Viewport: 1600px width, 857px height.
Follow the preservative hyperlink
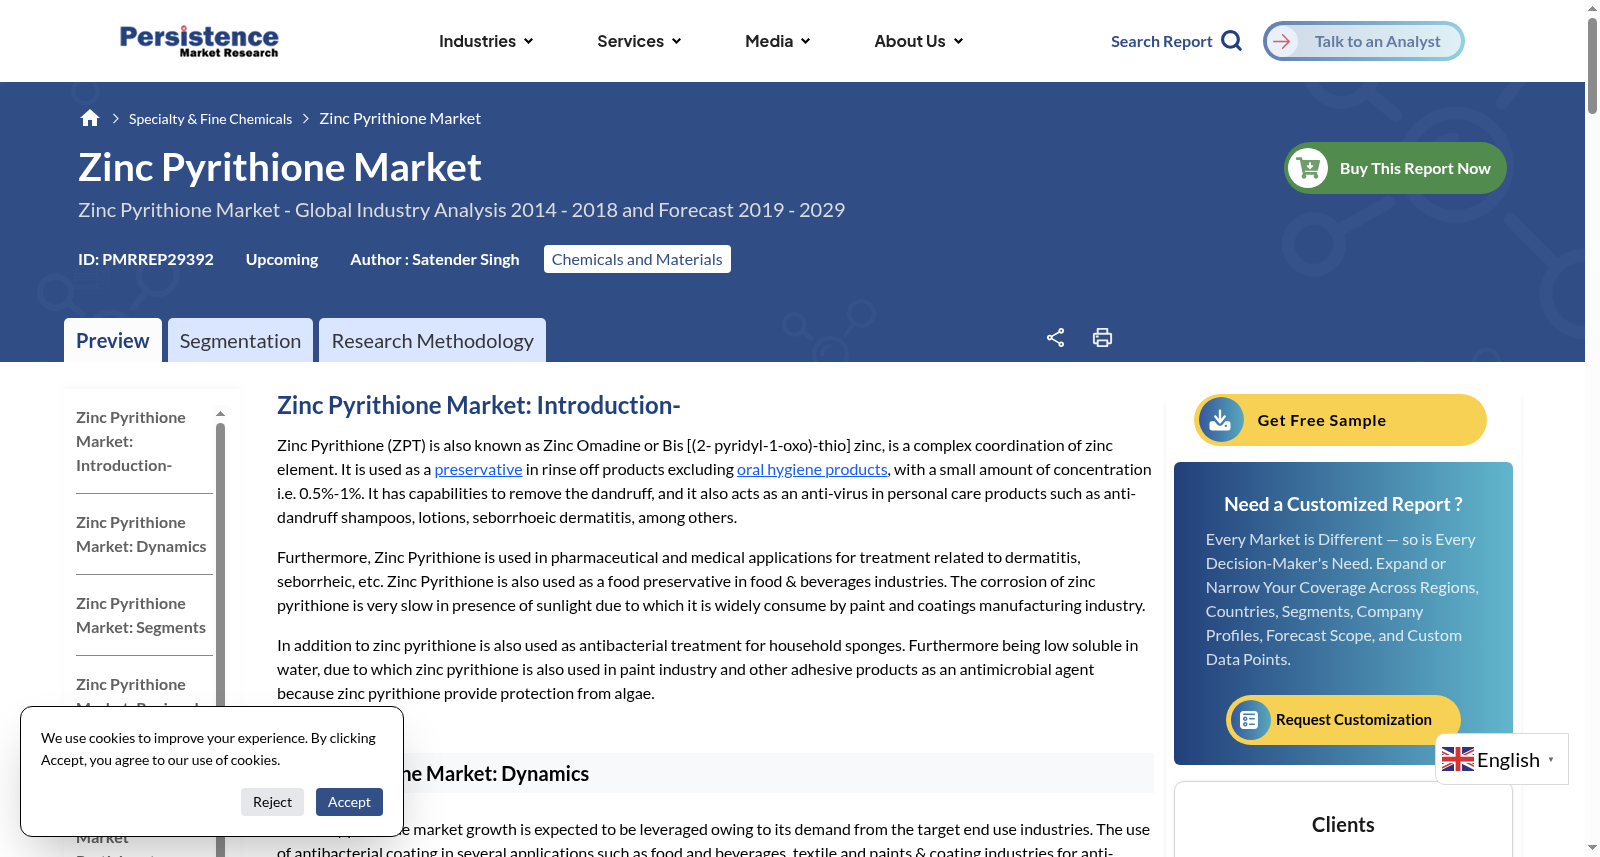[478, 469]
